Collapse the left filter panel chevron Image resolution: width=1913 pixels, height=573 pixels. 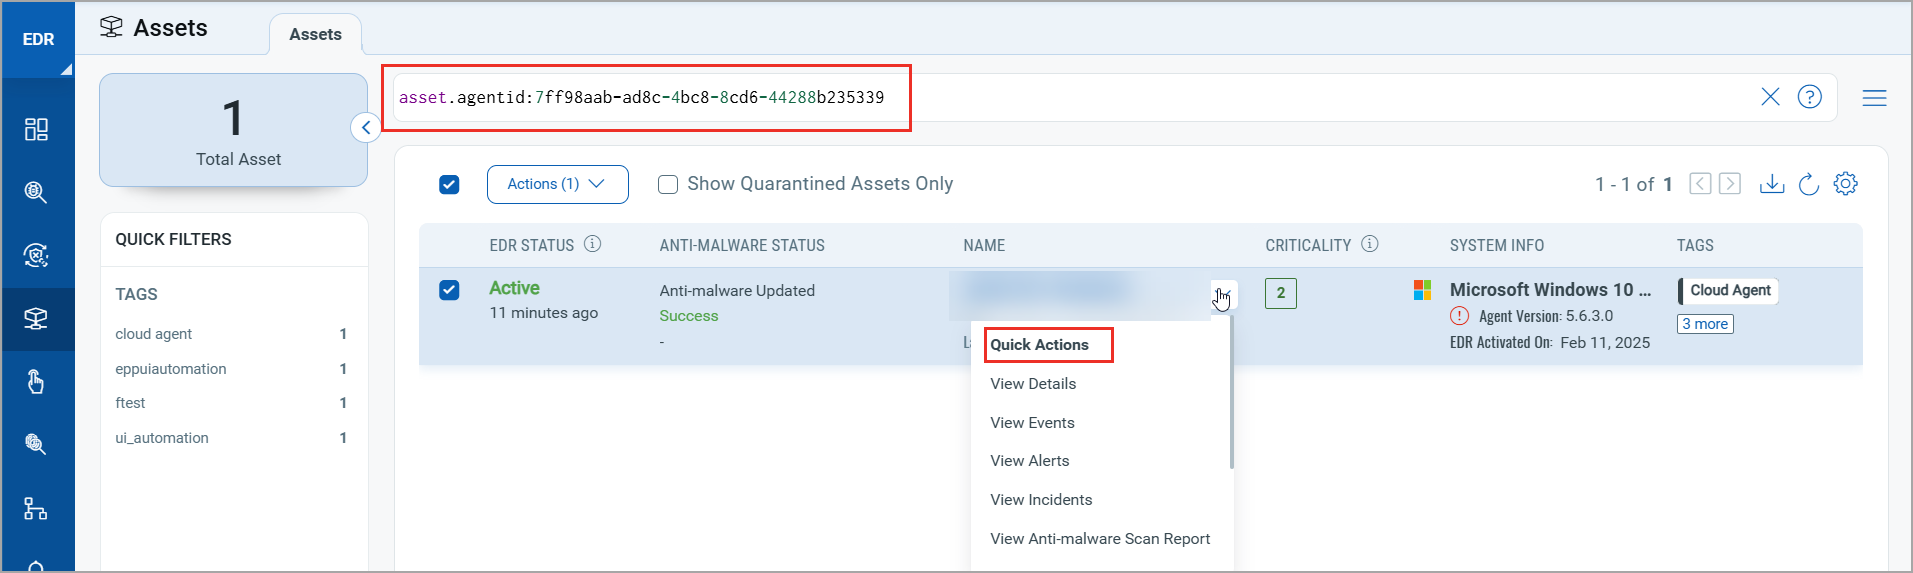point(366,127)
